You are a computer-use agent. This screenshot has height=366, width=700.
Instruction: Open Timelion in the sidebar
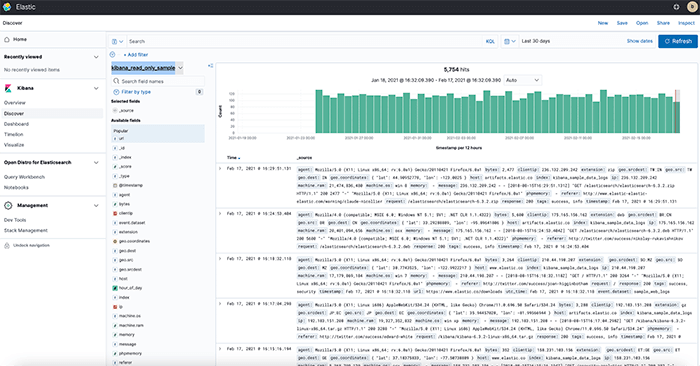(13, 134)
